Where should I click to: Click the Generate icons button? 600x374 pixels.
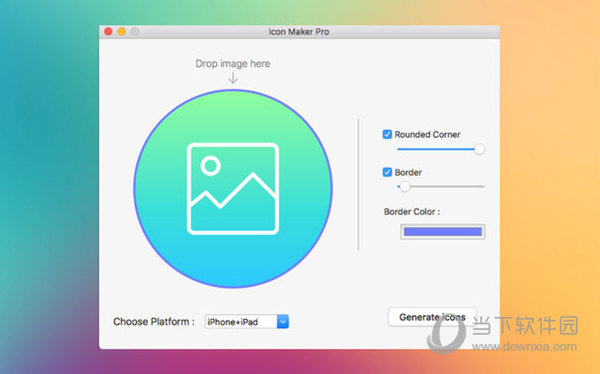(x=432, y=317)
